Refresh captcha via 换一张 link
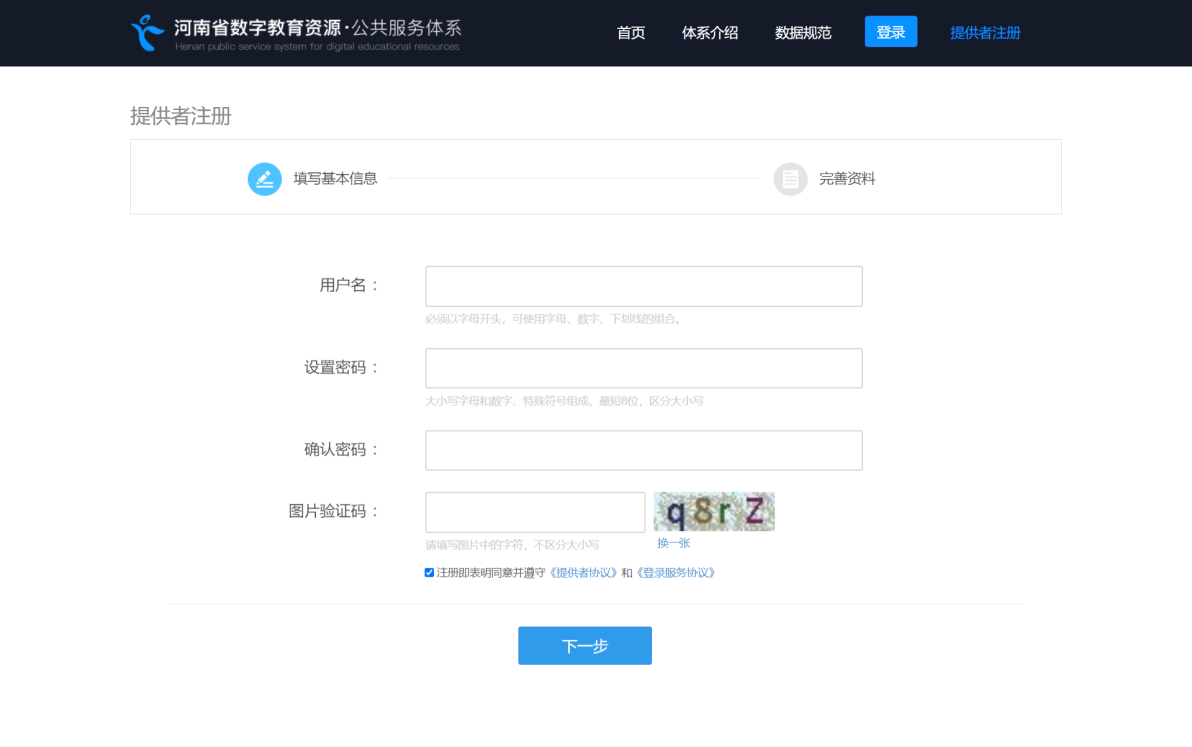This screenshot has height=747, width=1192. click(x=673, y=543)
